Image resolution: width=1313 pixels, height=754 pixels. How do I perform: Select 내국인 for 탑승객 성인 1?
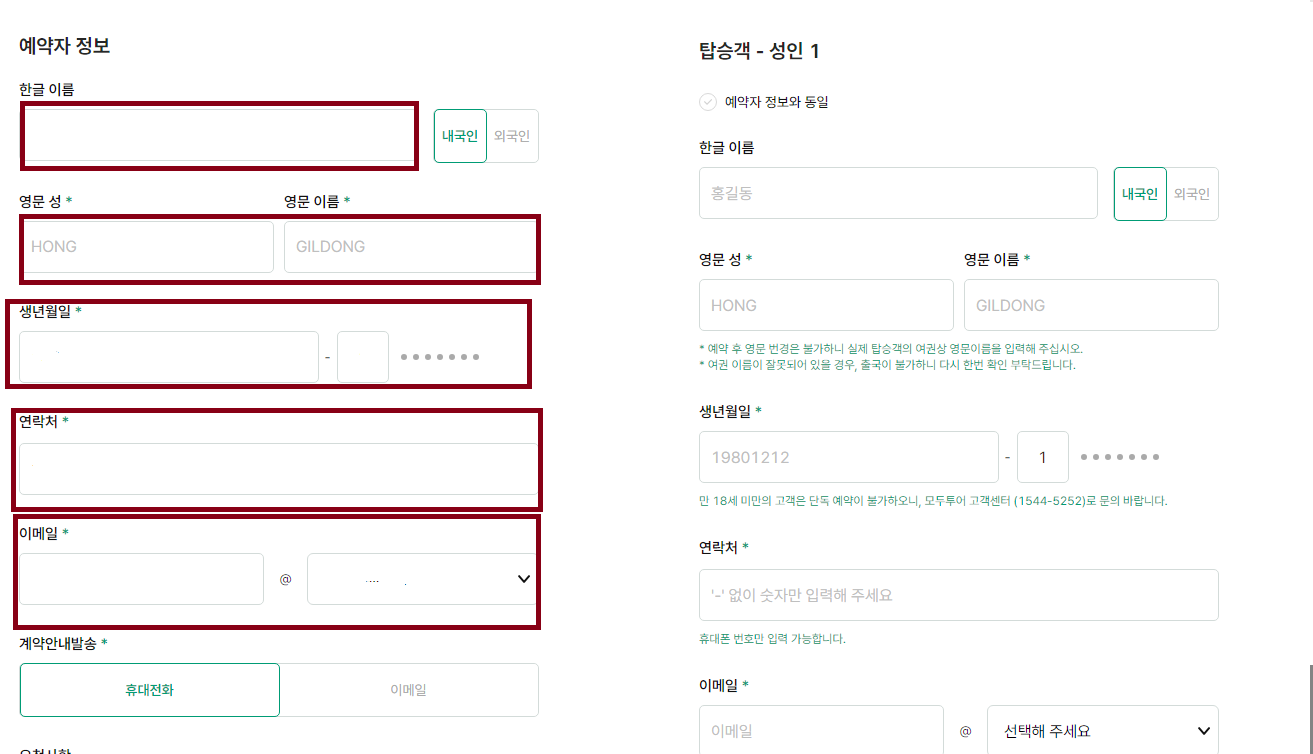click(1140, 194)
